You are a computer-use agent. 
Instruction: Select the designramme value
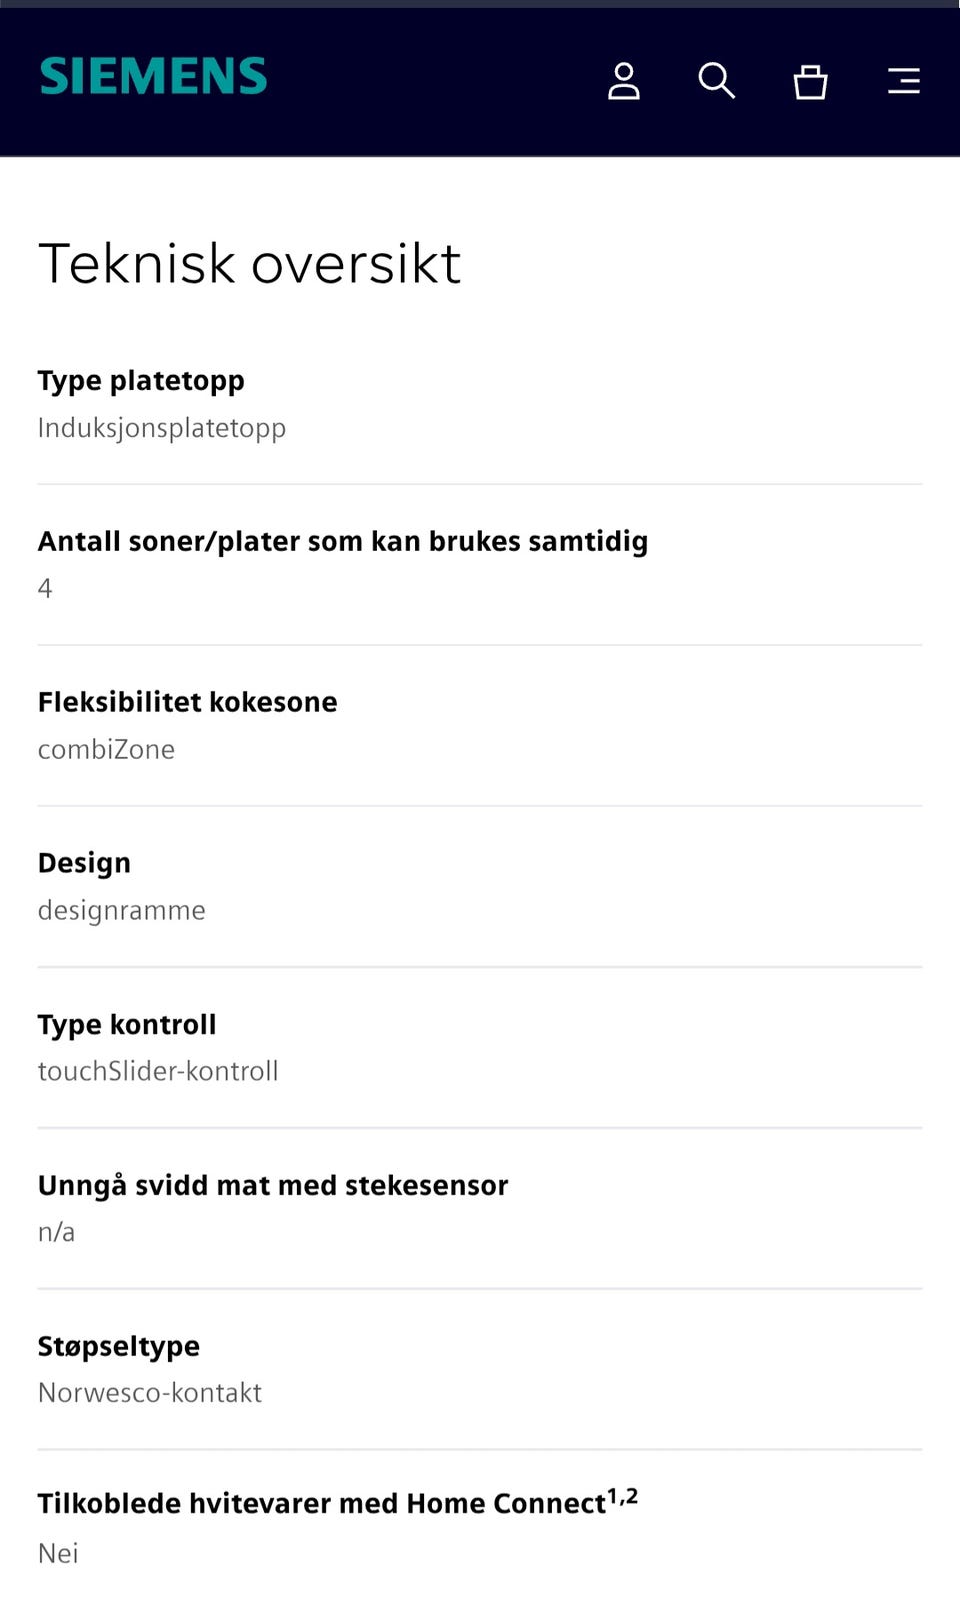pyautogui.click(x=122, y=911)
